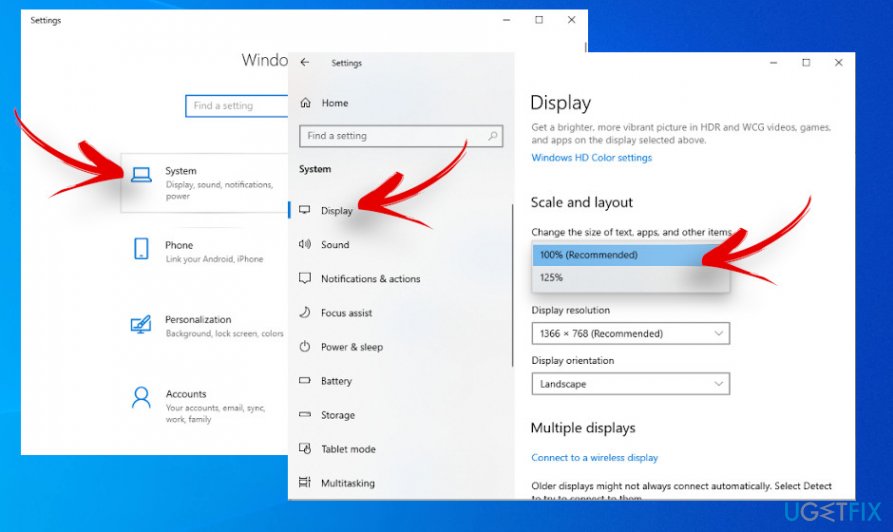Click Find a setting box in sidebar
893x532 pixels.
(x=401, y=136)
